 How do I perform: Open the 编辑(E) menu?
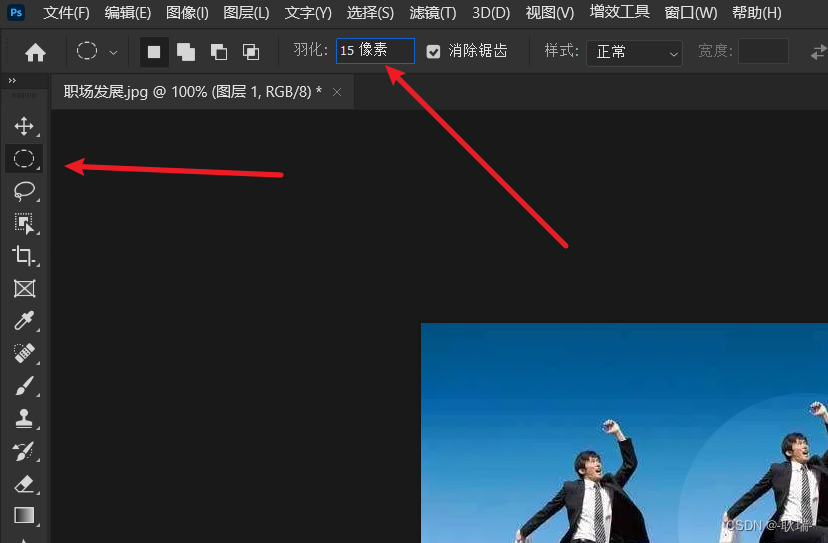pyautogui.click(x=128, y=13)
